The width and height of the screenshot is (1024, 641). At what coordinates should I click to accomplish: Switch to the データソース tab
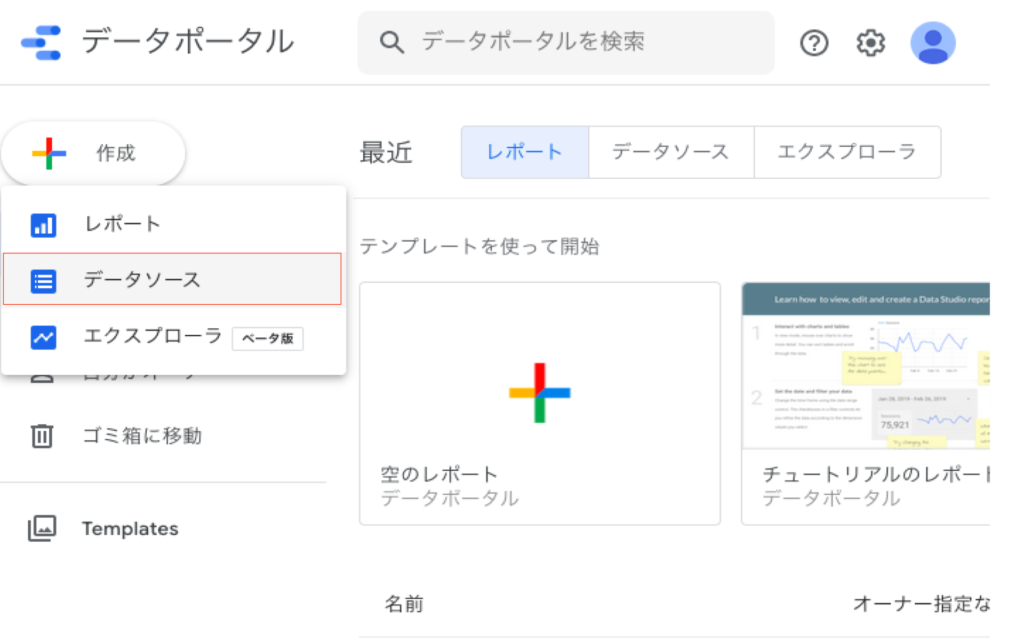pyautogui.click(x=670, y=152)
